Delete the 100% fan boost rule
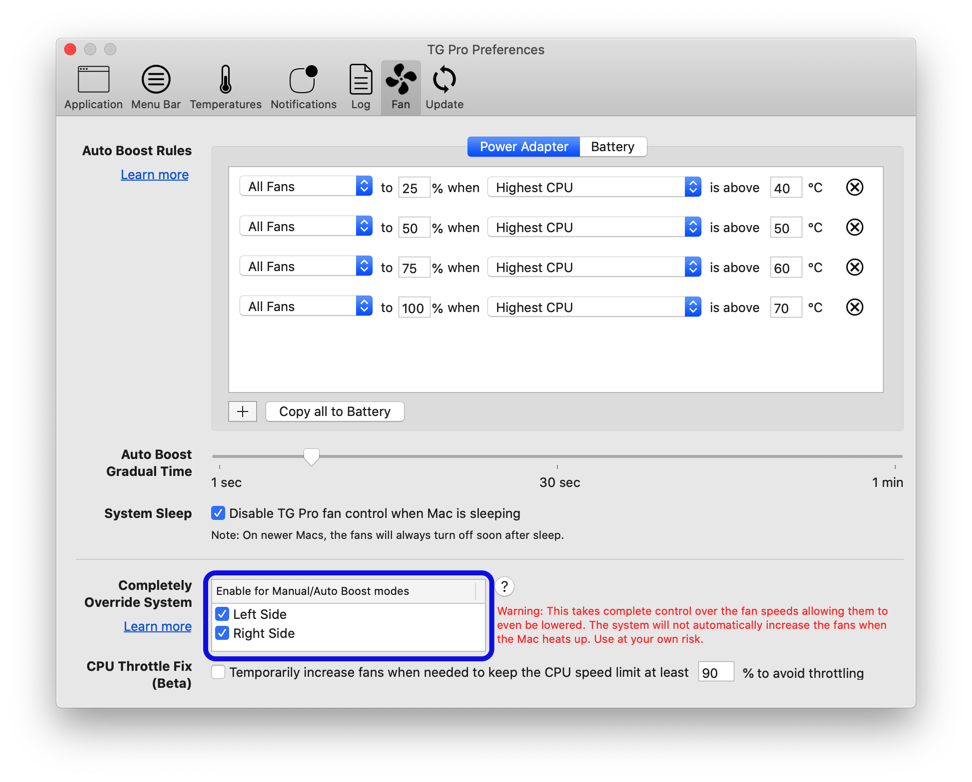972x782 pixels. [854, 307]
